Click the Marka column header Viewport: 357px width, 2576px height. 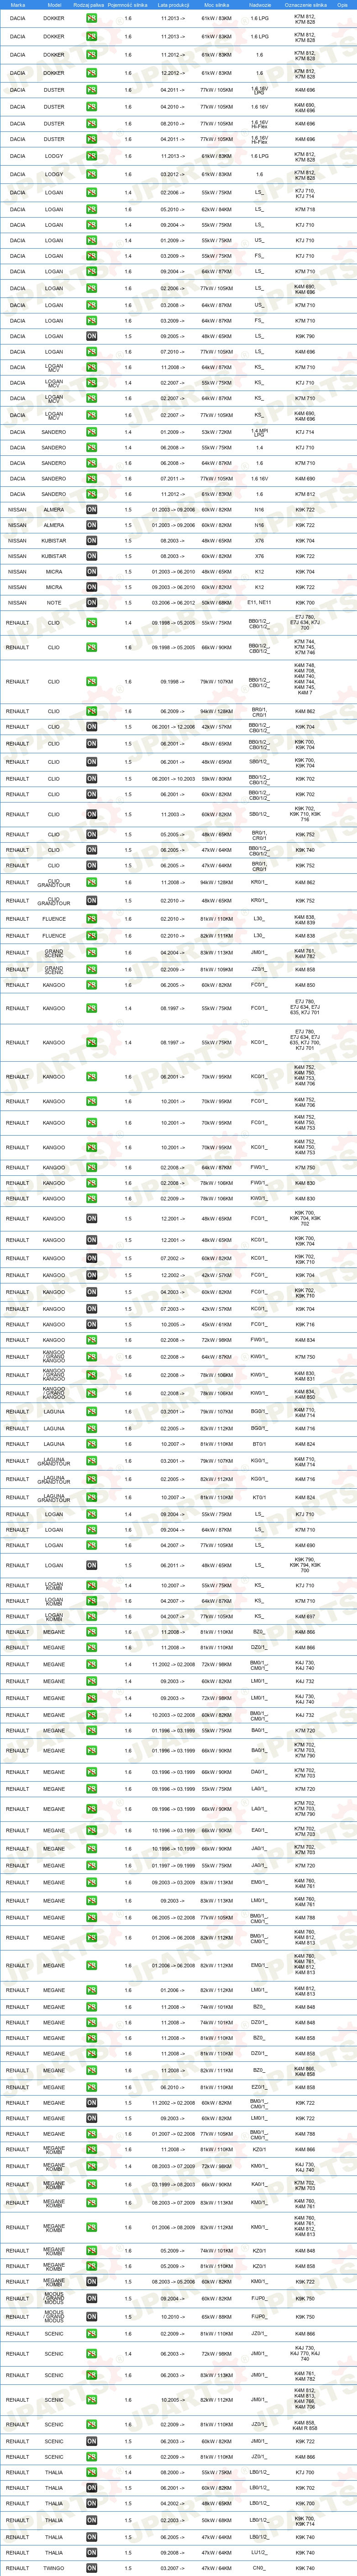pos(18,4)
